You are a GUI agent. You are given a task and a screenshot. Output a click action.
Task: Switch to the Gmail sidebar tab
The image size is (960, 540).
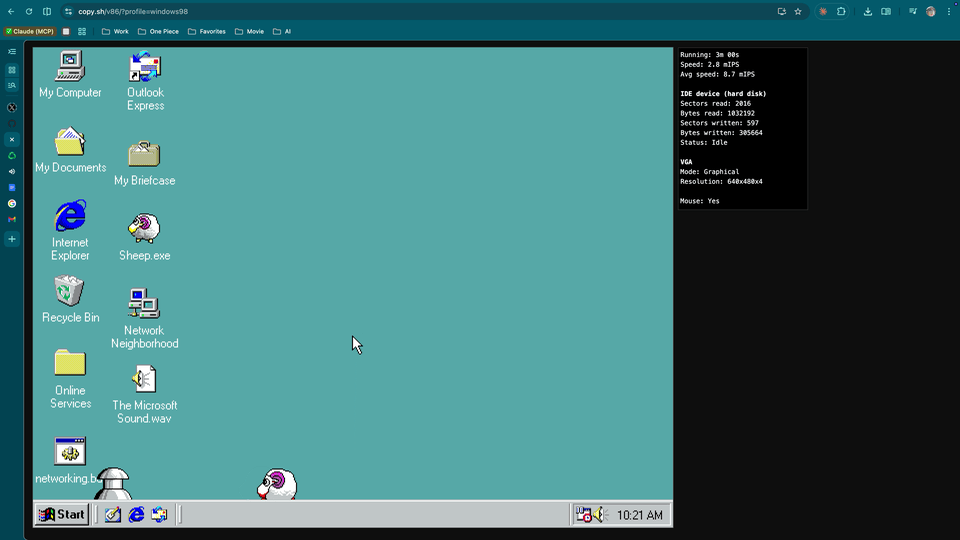coord(12,219)
